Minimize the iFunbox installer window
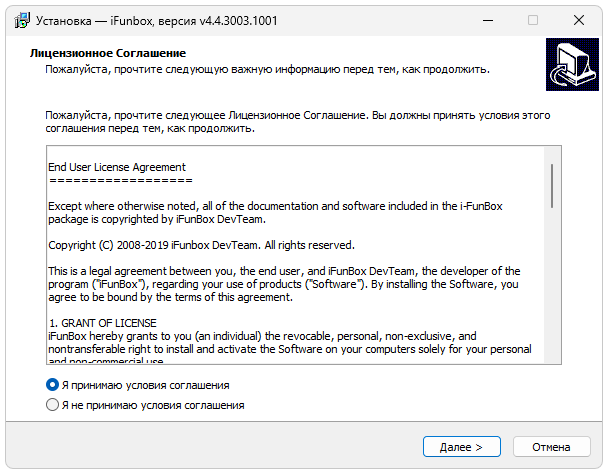Image resolution: width=605 pixels, height=473 pixels. pos(486,20)
